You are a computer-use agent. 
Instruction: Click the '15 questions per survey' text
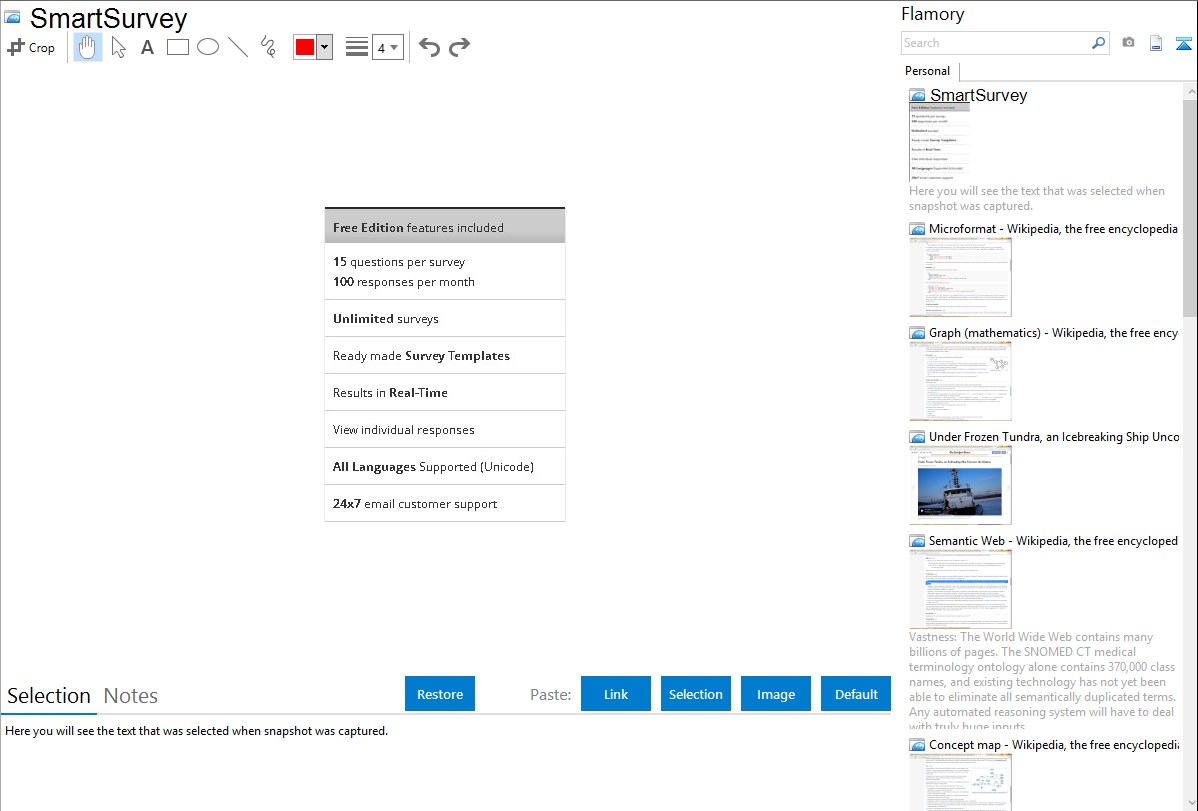click(x=399, y=261)
